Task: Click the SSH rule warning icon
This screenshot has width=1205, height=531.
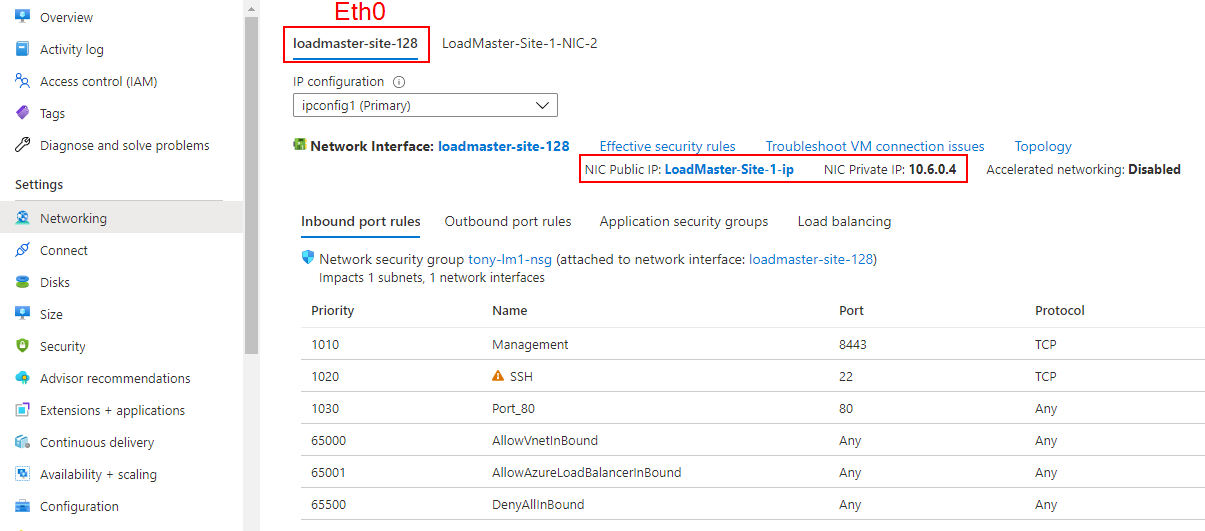Action: click(x=498, y=377)
